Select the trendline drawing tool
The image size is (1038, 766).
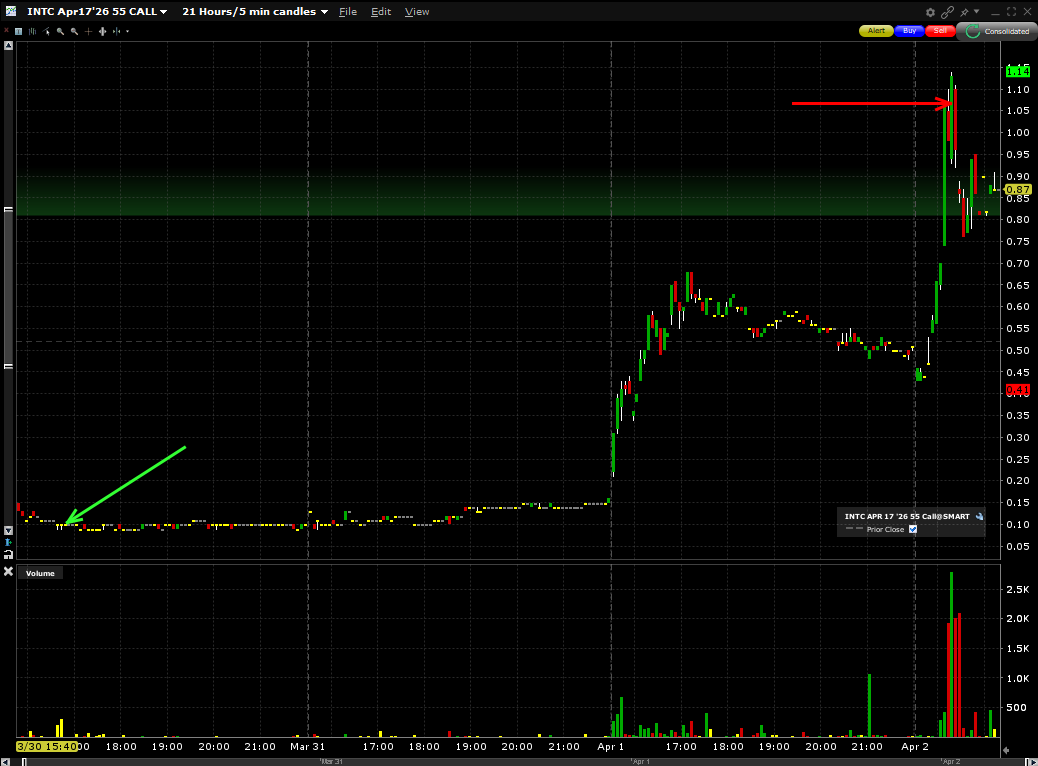(46, 31)
